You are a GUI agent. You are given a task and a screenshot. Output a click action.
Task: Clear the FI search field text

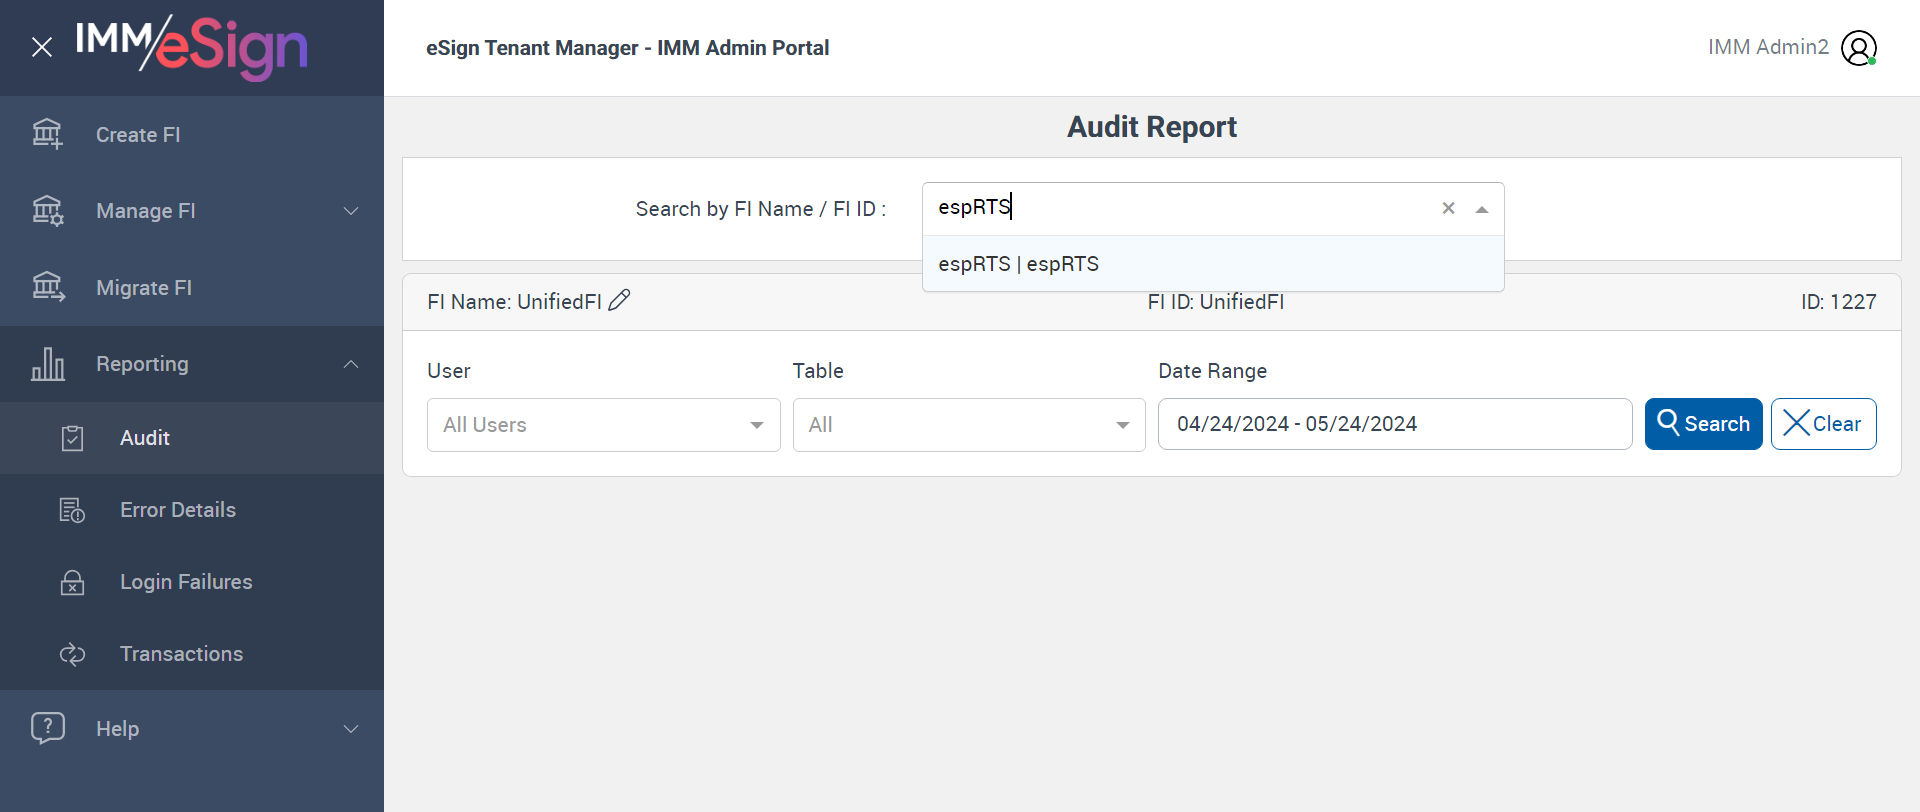coord(1448,208)
